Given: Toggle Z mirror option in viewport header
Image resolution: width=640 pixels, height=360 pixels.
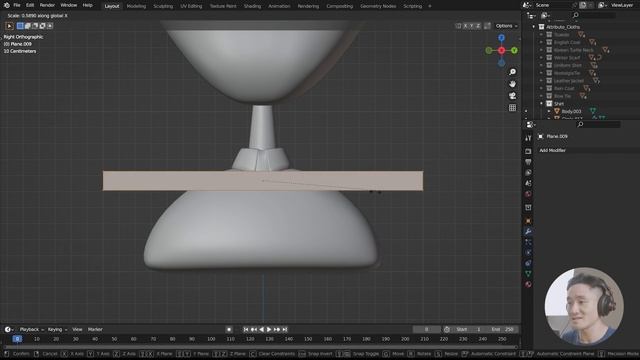Looking at the screenshot, I should (478, 26).
